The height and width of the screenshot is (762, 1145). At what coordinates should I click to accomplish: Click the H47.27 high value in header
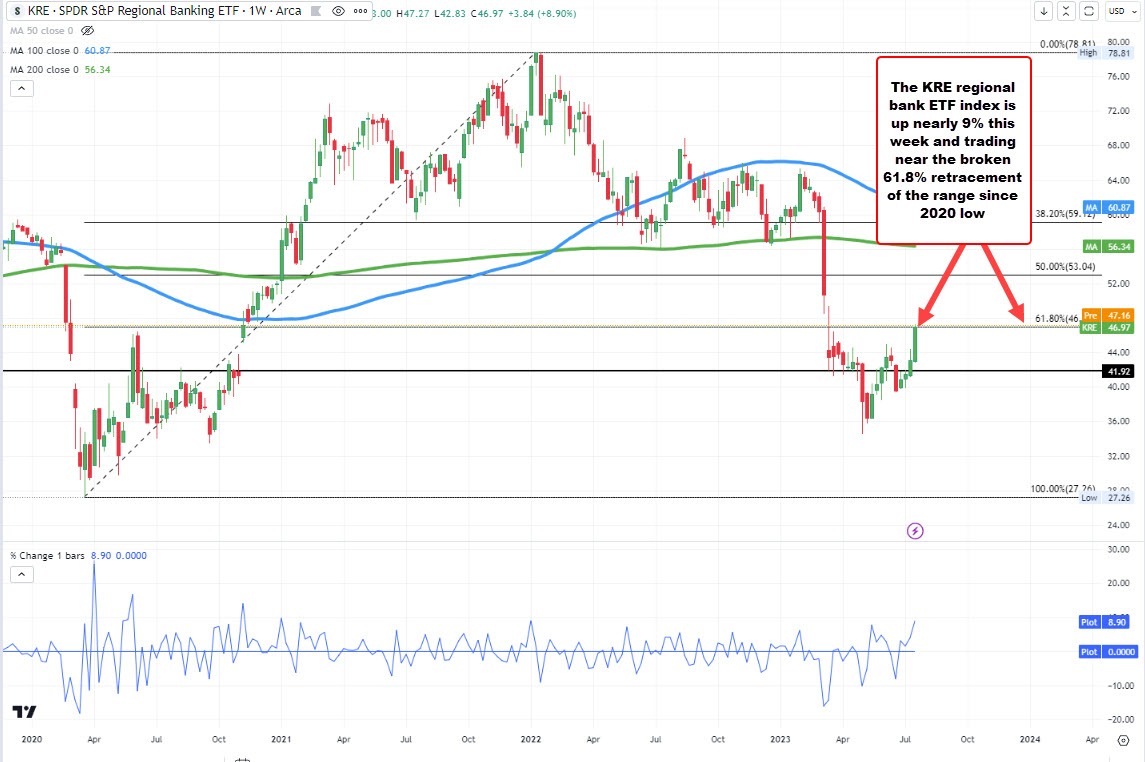pos(413,13)
